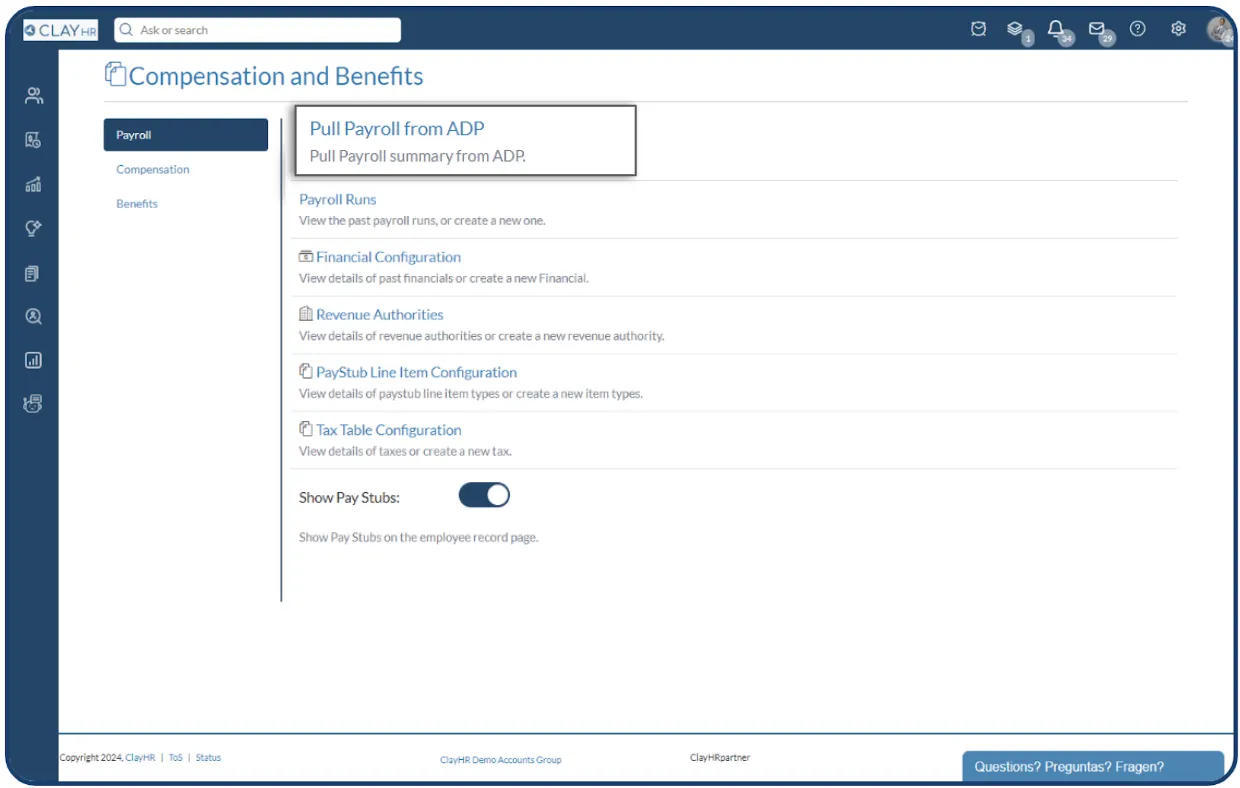Open the ToS footer link
This screenshot has width=1240, height=788.
click(176, 758)
